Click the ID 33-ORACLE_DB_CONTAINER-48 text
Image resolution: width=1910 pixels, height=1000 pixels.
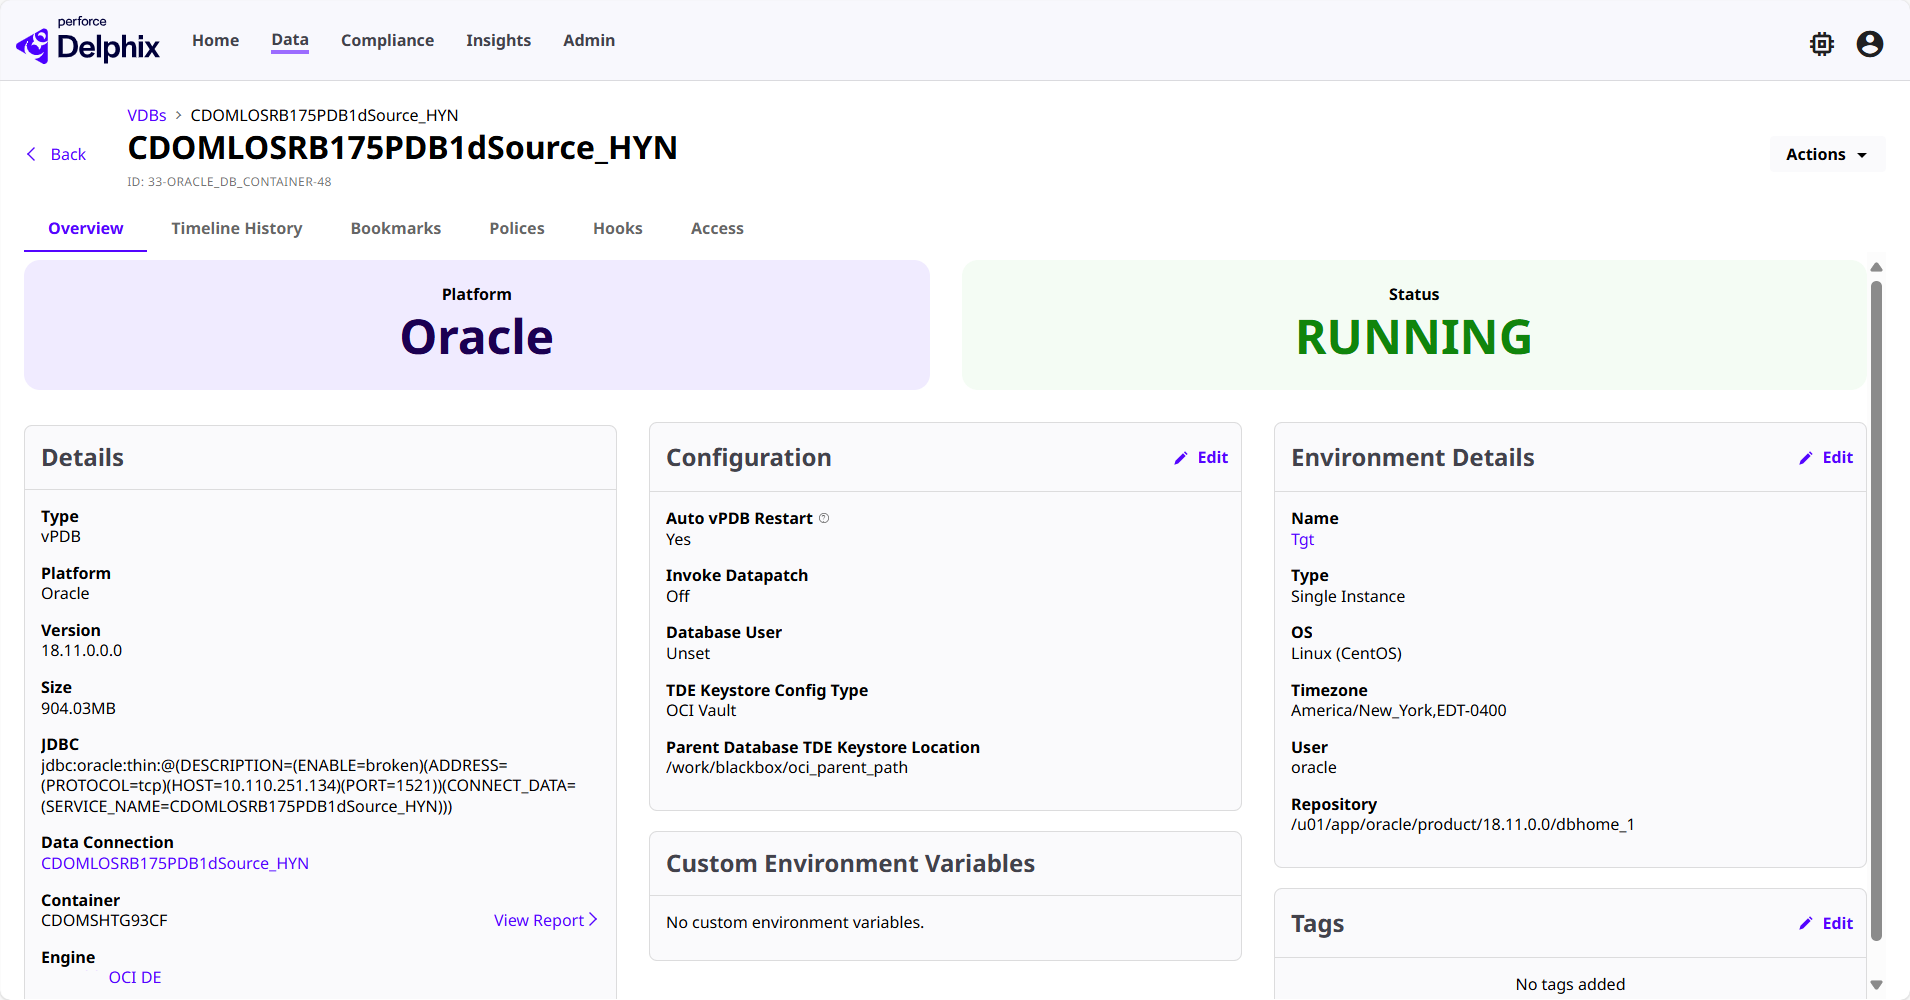coord(229,182)
